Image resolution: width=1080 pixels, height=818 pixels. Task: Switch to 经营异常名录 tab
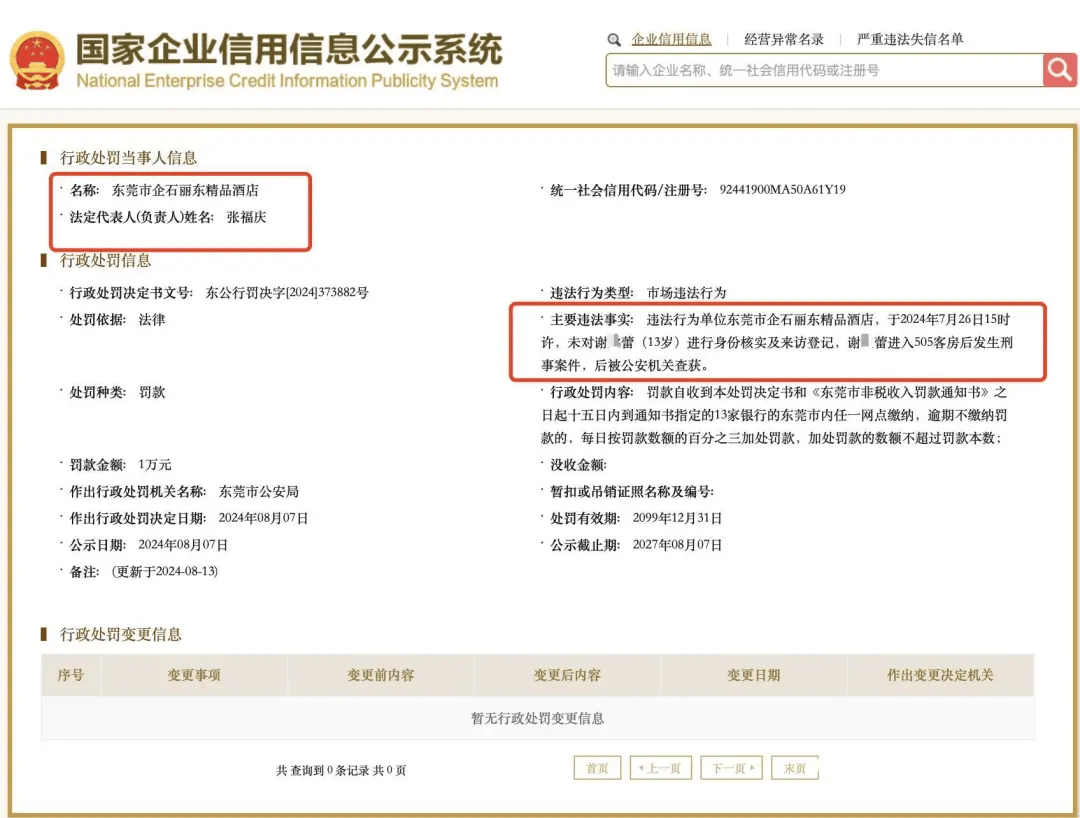click(x=784, y=39)
